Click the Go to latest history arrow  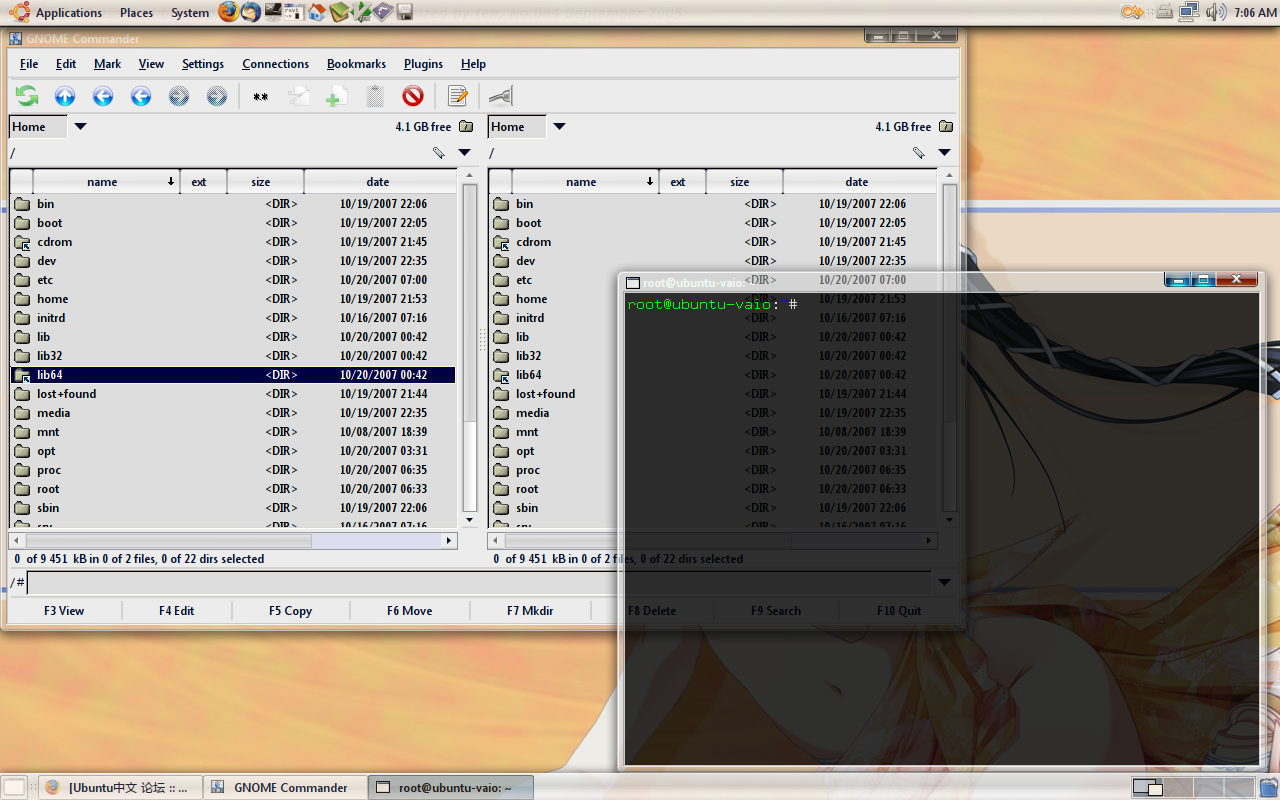pos(217,96)
